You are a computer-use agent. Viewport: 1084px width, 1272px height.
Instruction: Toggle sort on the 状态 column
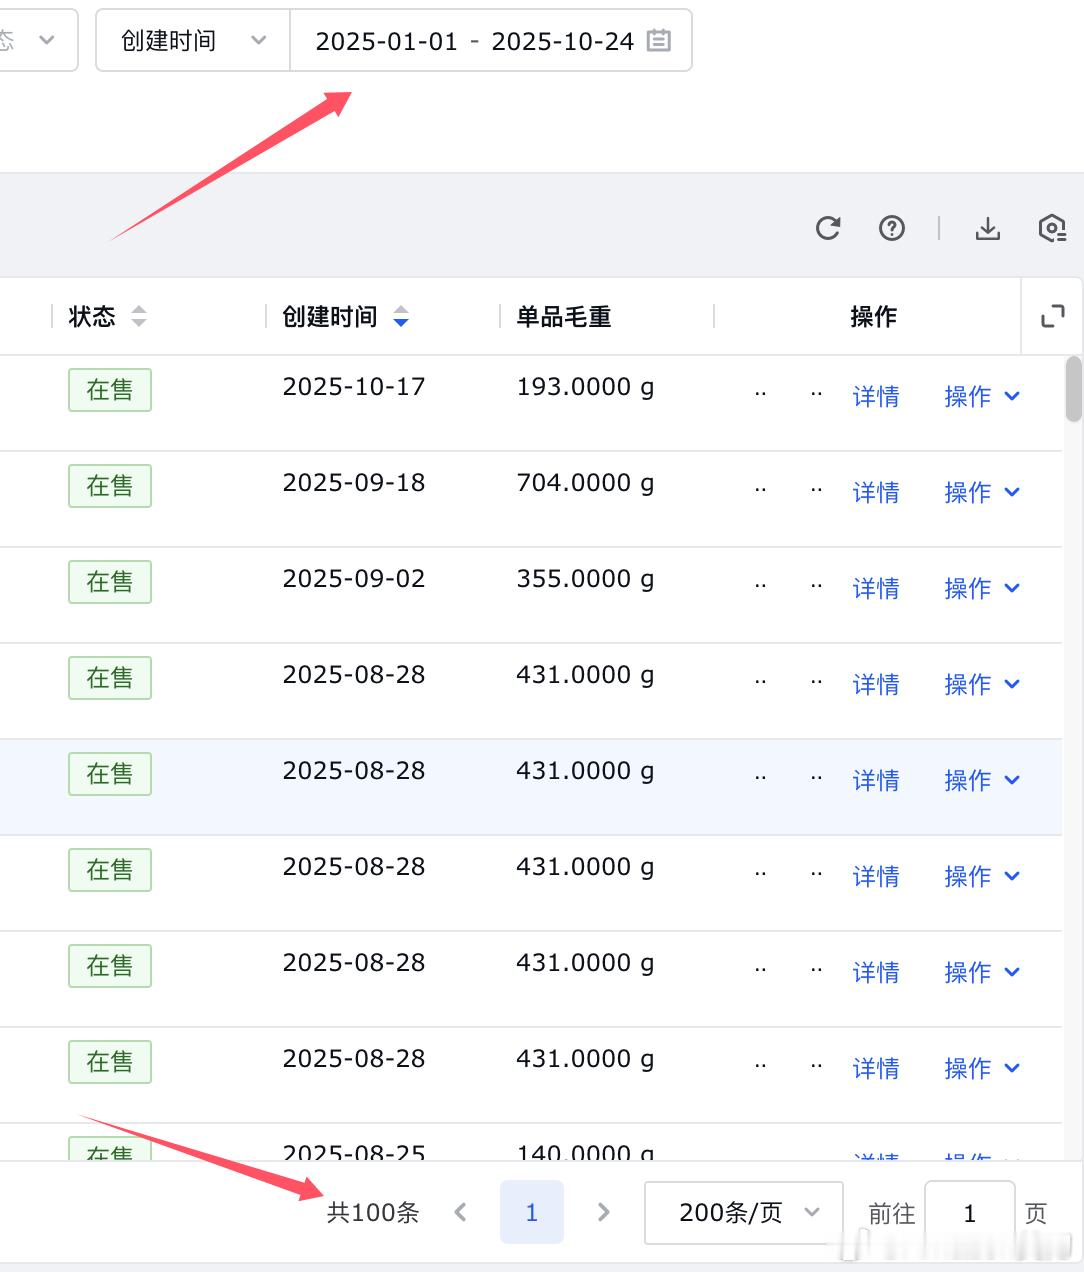point(140,316)
